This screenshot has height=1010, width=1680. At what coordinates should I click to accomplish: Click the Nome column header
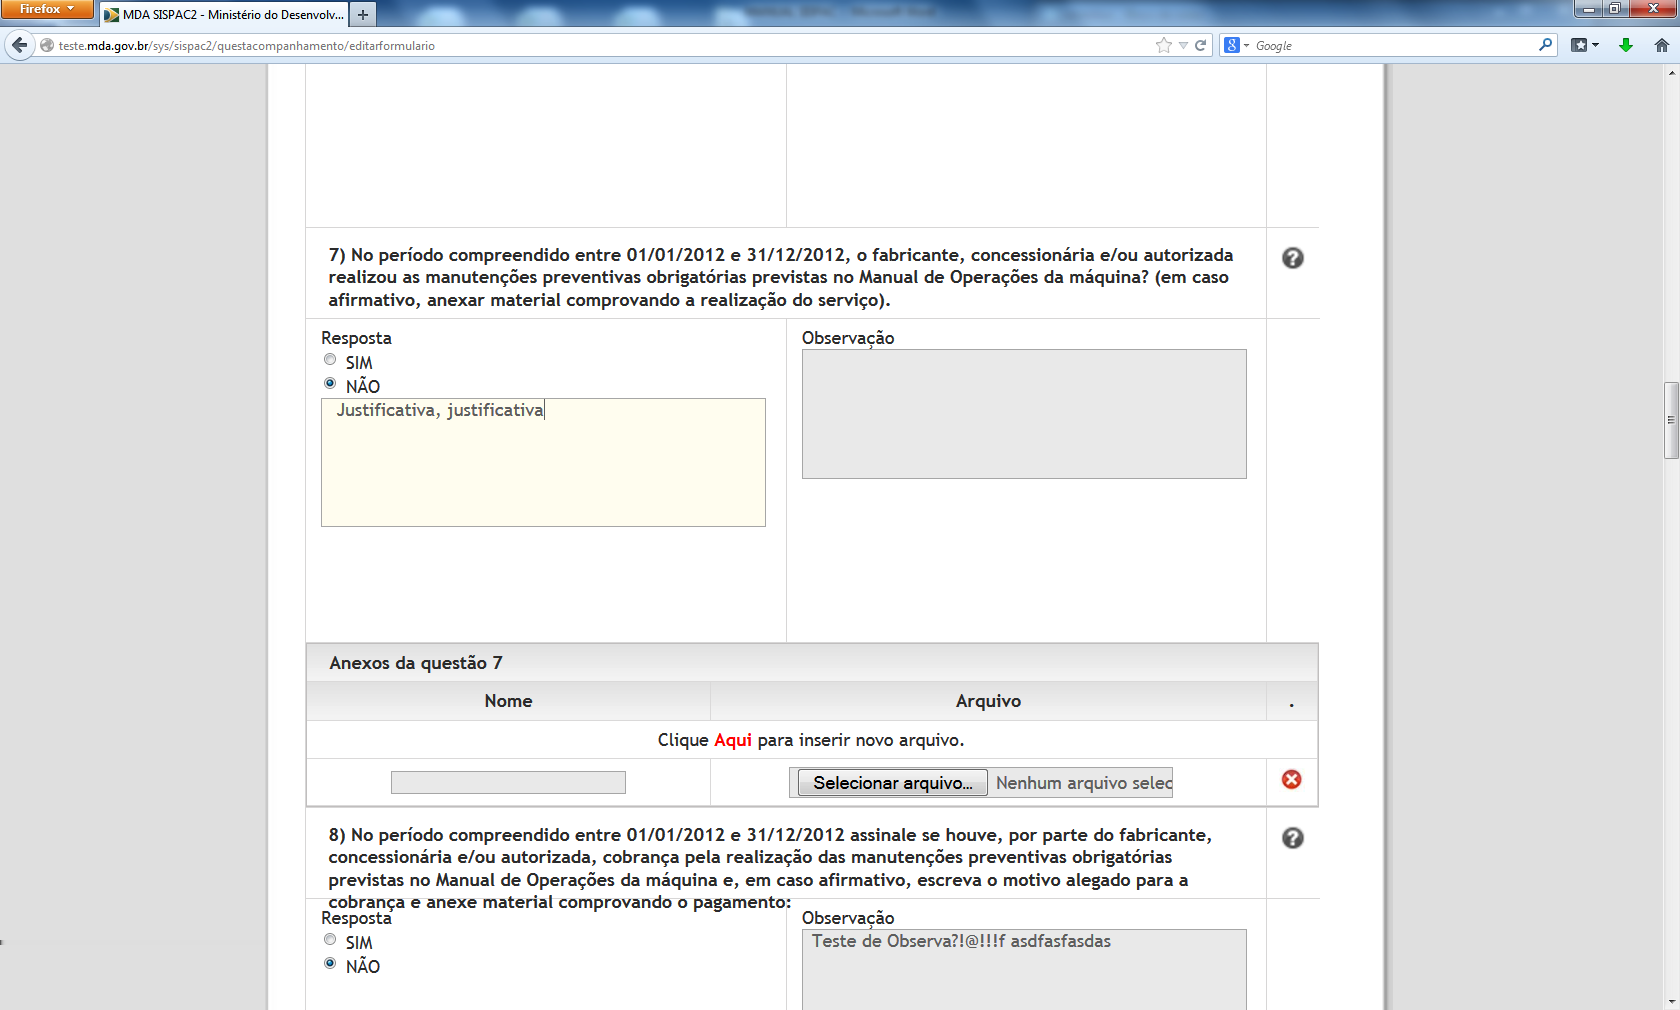click(508, 701)
